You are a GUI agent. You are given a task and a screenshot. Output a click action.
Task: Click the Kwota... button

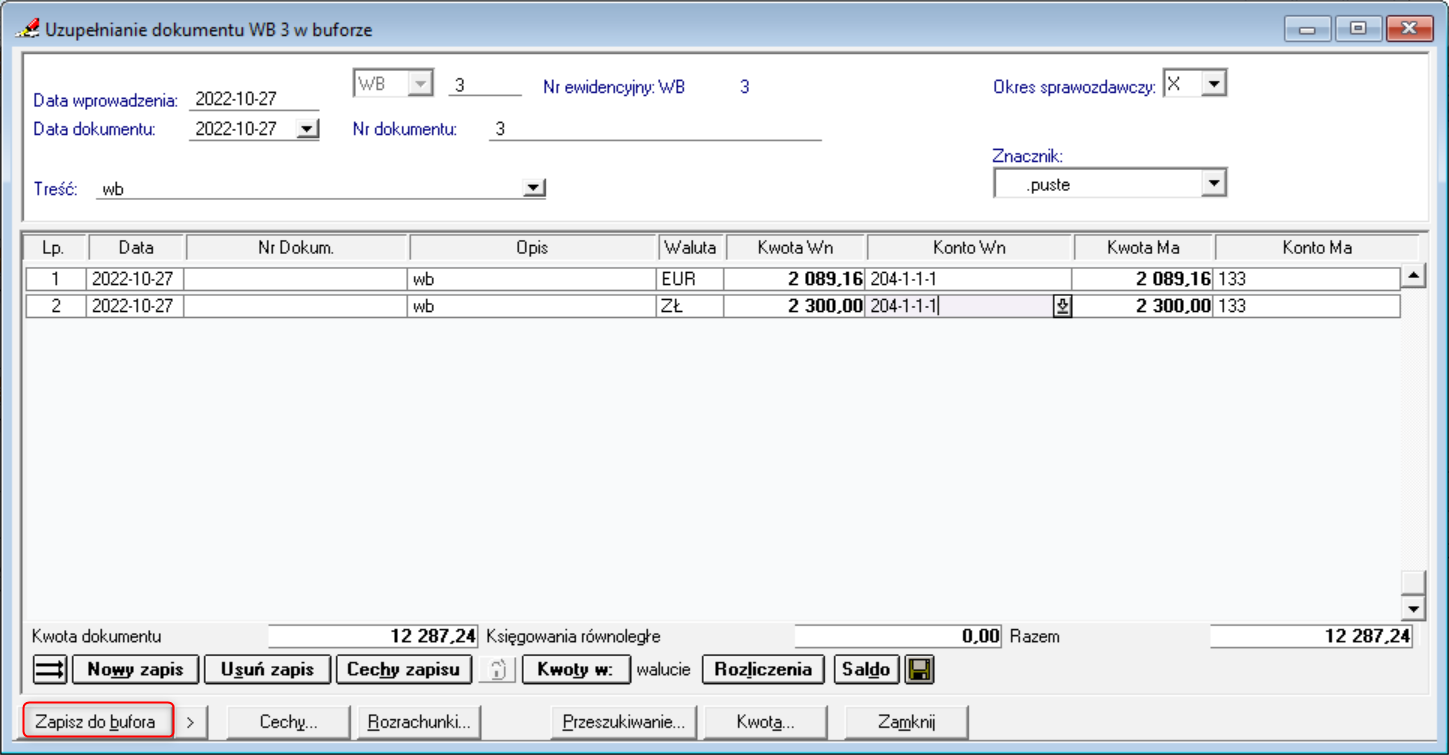pos(766,721)
